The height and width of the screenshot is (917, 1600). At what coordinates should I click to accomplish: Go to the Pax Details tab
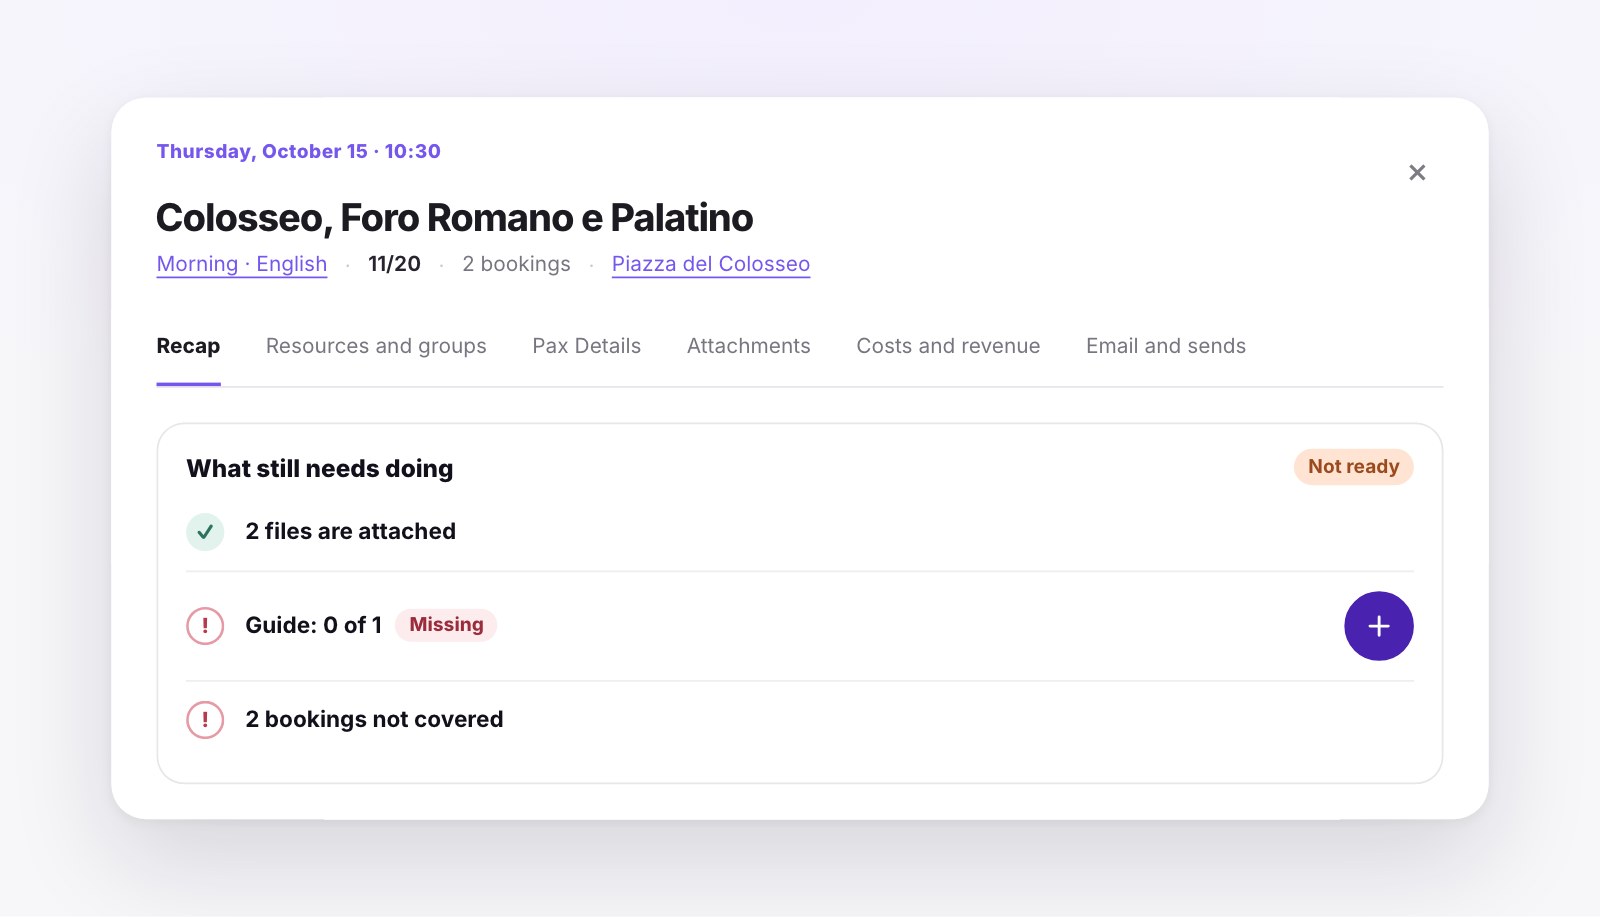point(587,346)
